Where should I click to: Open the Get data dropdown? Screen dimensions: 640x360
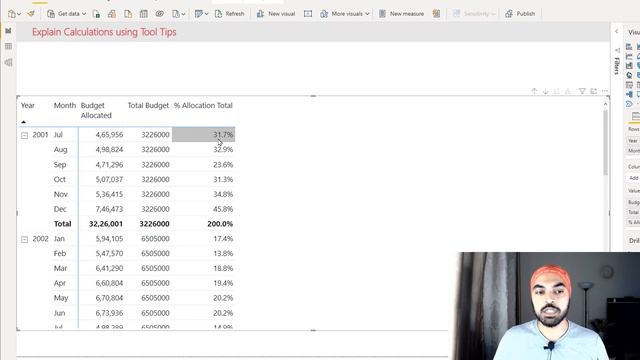click(x=67, y=14)
